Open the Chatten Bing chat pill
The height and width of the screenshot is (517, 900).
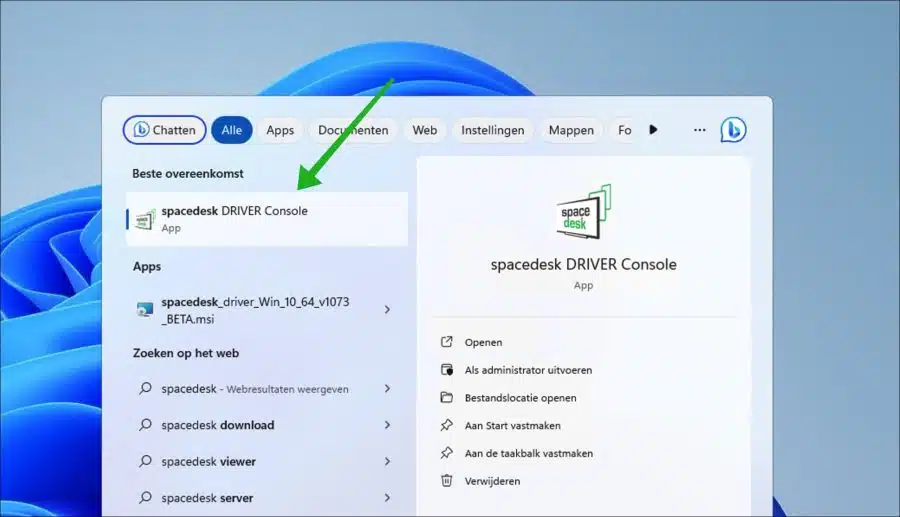point(164,130)
